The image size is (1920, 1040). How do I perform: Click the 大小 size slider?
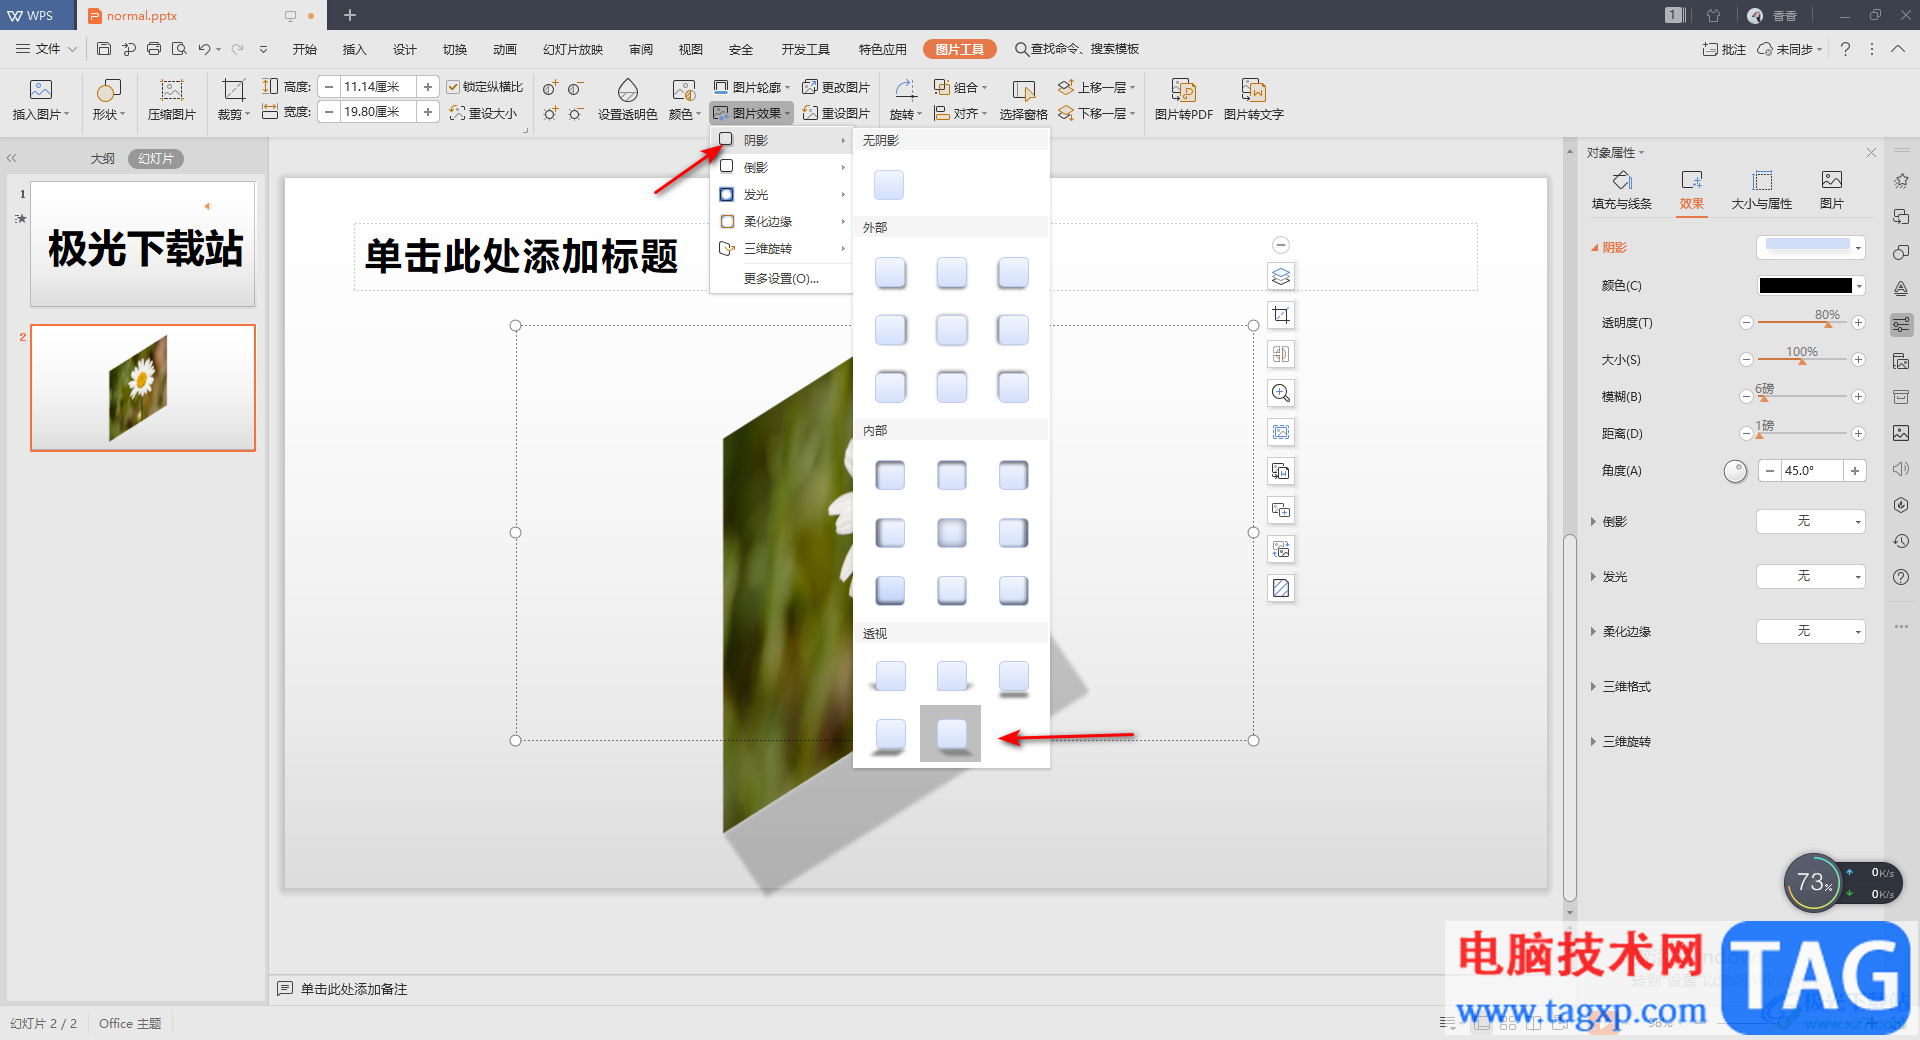click(x=1802, y=359)
